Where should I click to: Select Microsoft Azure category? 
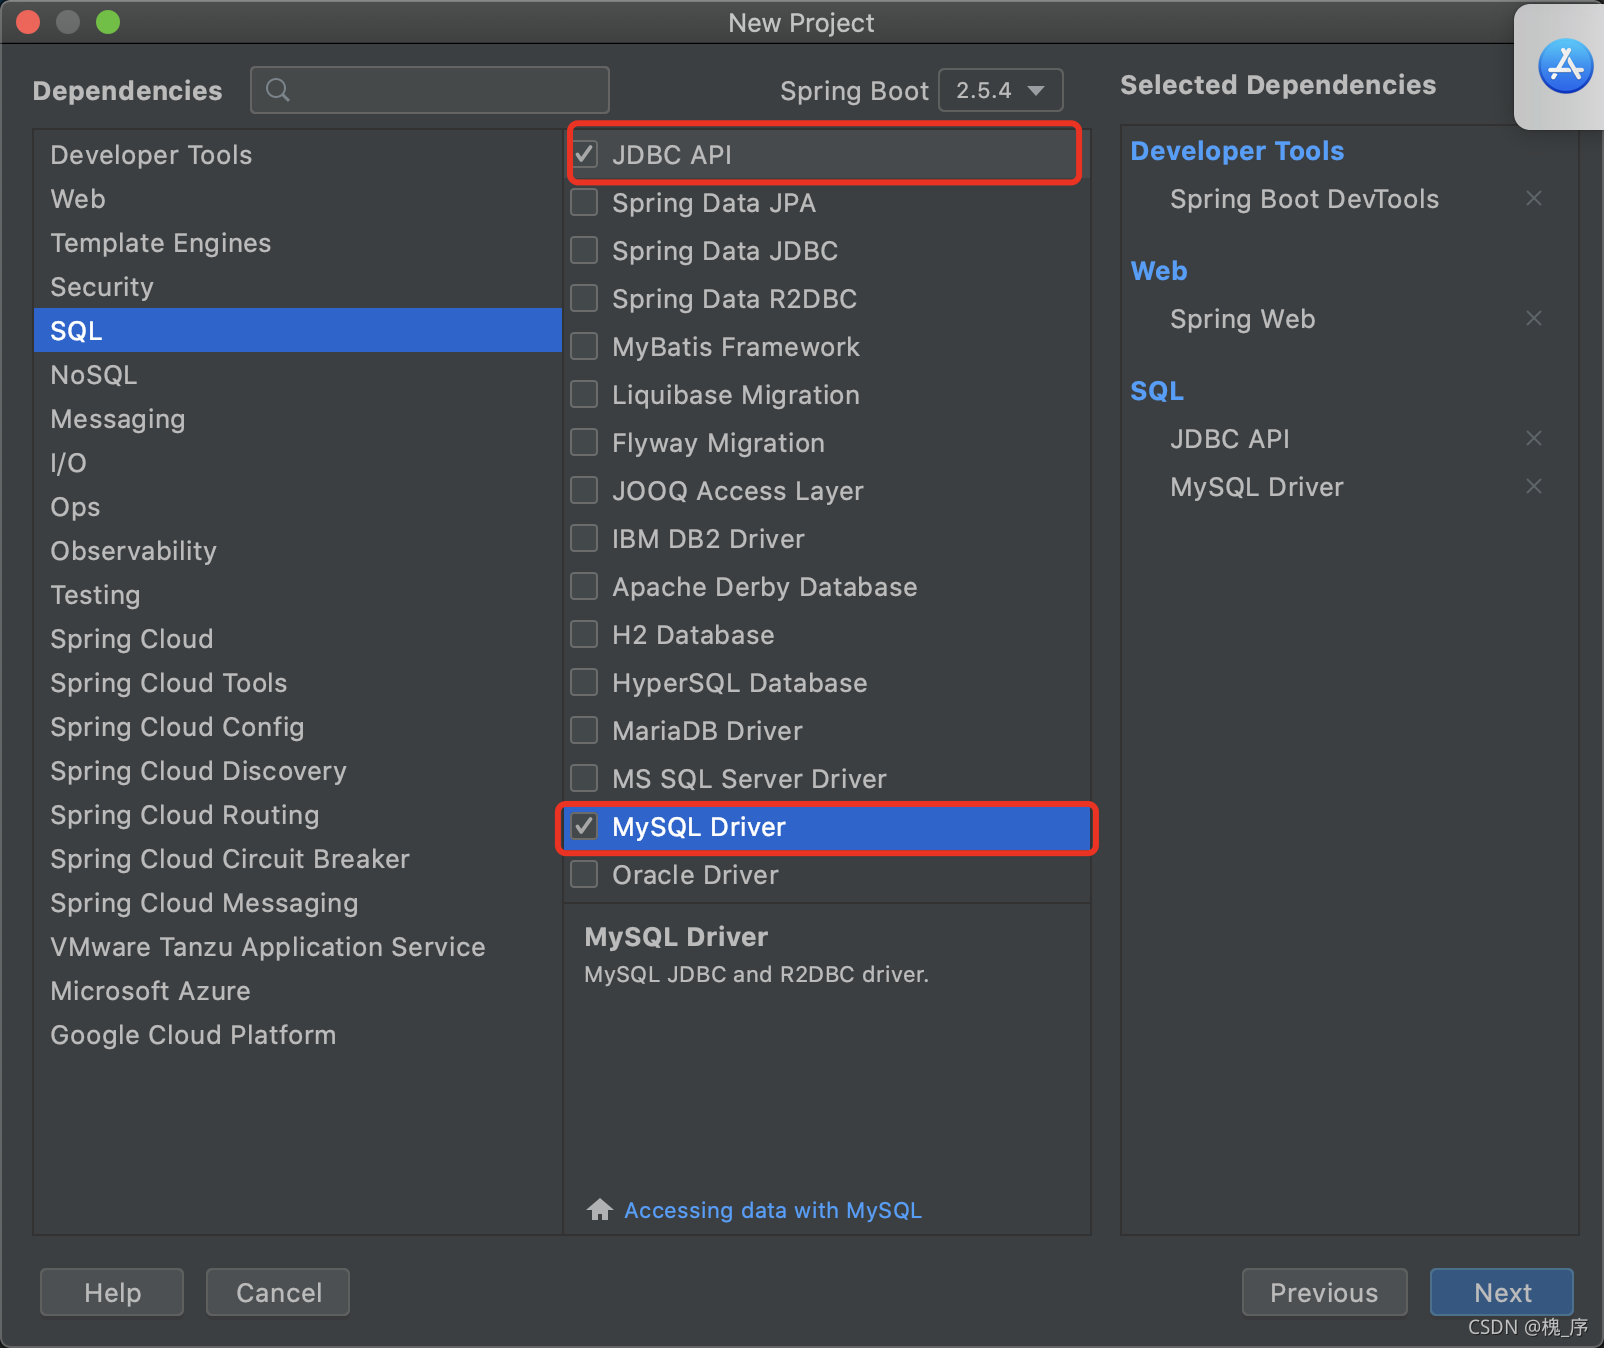click(298, 991)
